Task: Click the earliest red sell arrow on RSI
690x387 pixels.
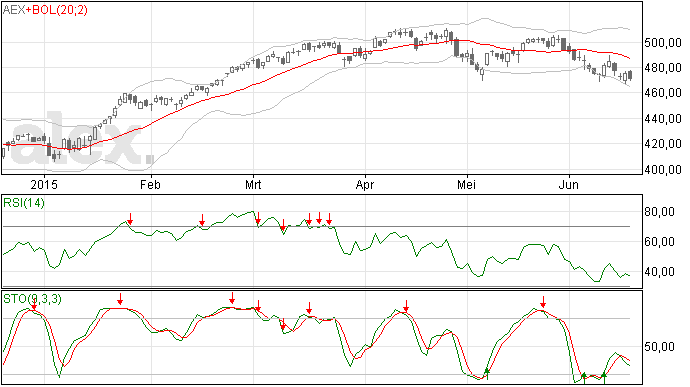Action: pos(130,218)
